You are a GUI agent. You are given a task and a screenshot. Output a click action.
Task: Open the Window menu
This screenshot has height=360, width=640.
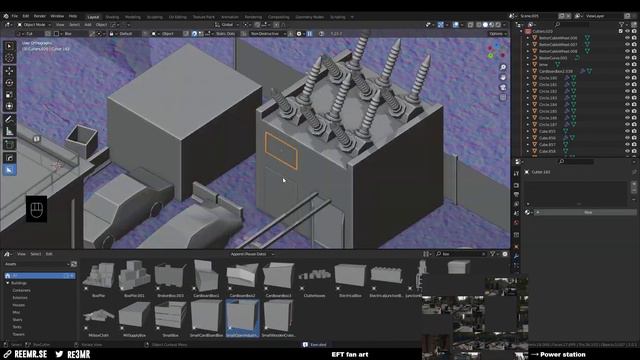pyautogui.click(x=57, y=16)
